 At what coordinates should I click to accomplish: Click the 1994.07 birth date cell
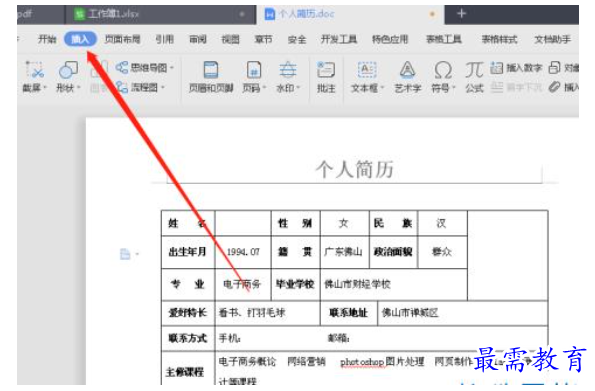pos(243,252)
